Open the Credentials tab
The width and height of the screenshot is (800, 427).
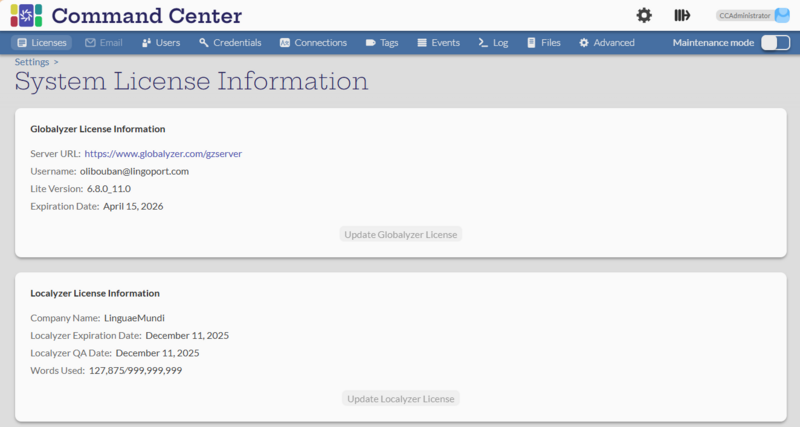(x=230, y=43)
